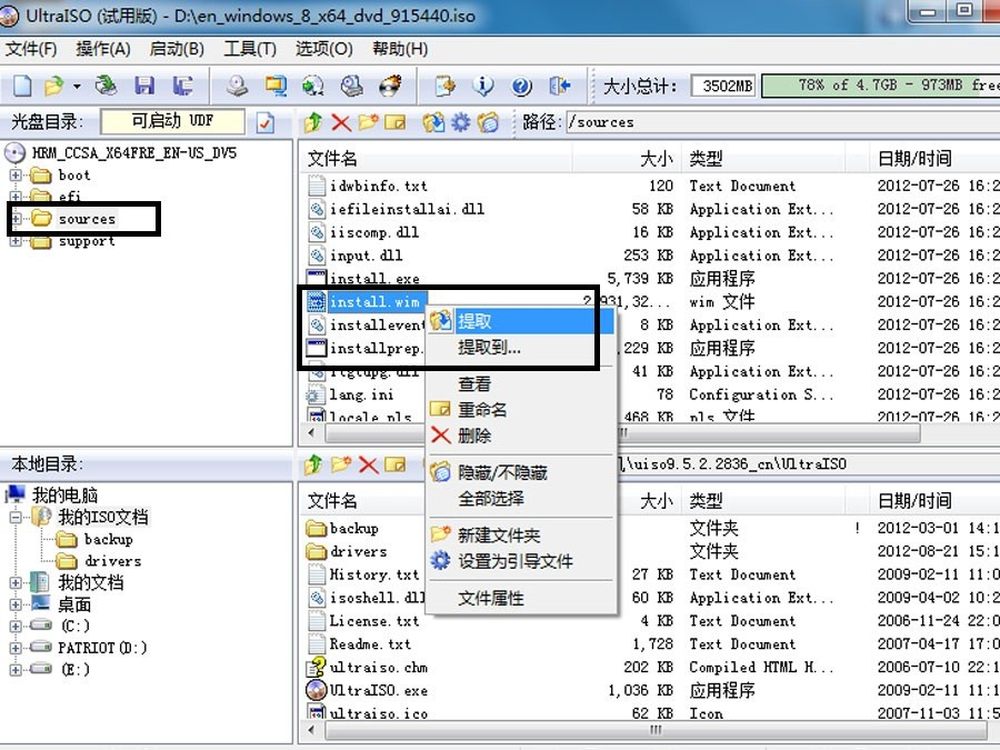Click New Folder icon in the local directory toolbar

[341, 464]
